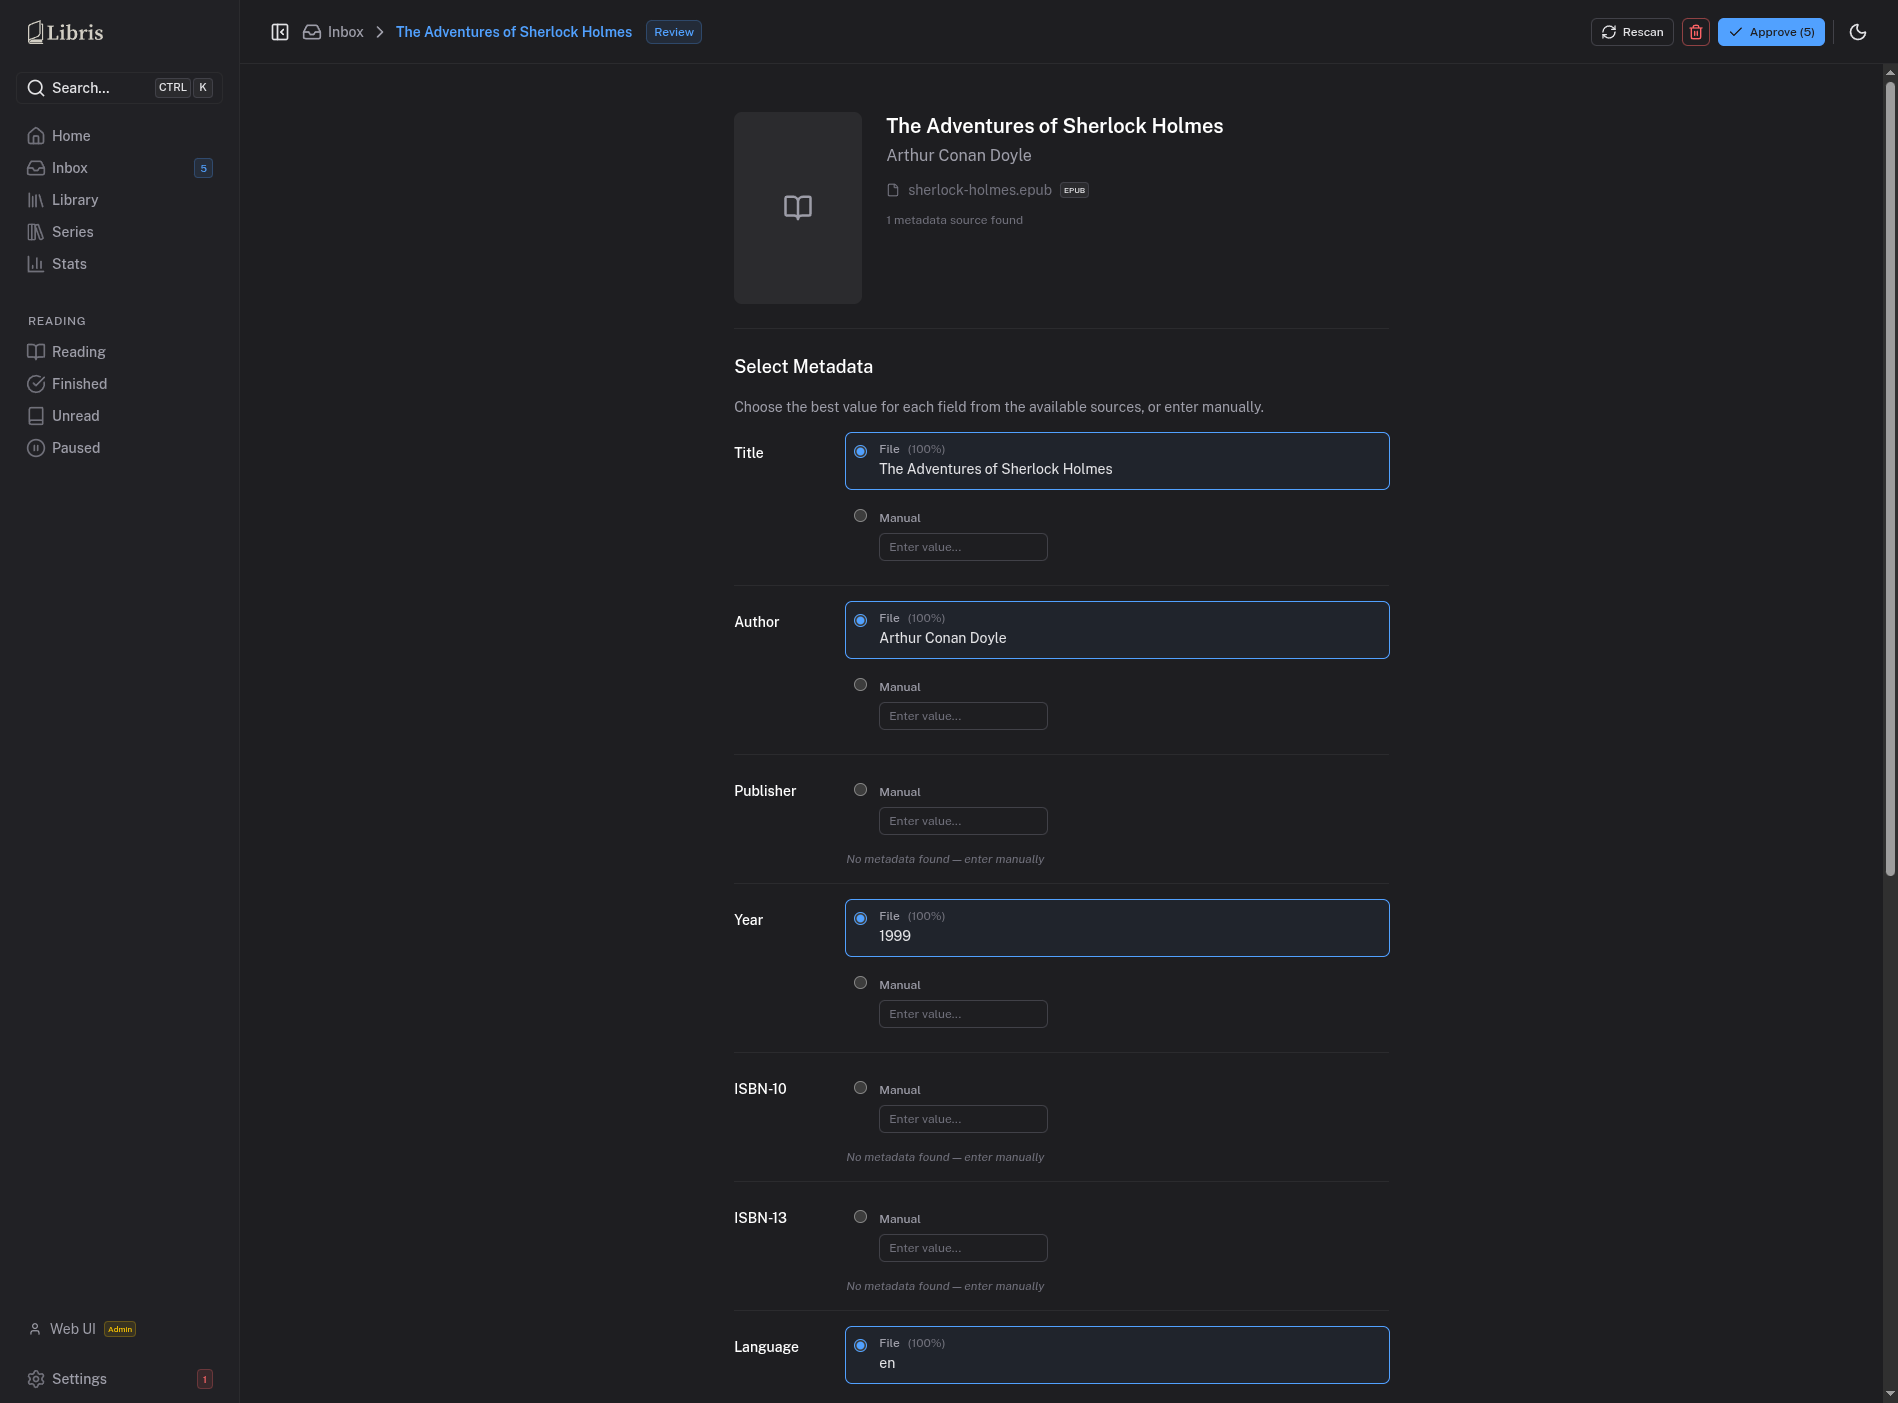Screen dimensions: 1898x1403
Task: Show Paused books list
Action: [x=119, y=448]
